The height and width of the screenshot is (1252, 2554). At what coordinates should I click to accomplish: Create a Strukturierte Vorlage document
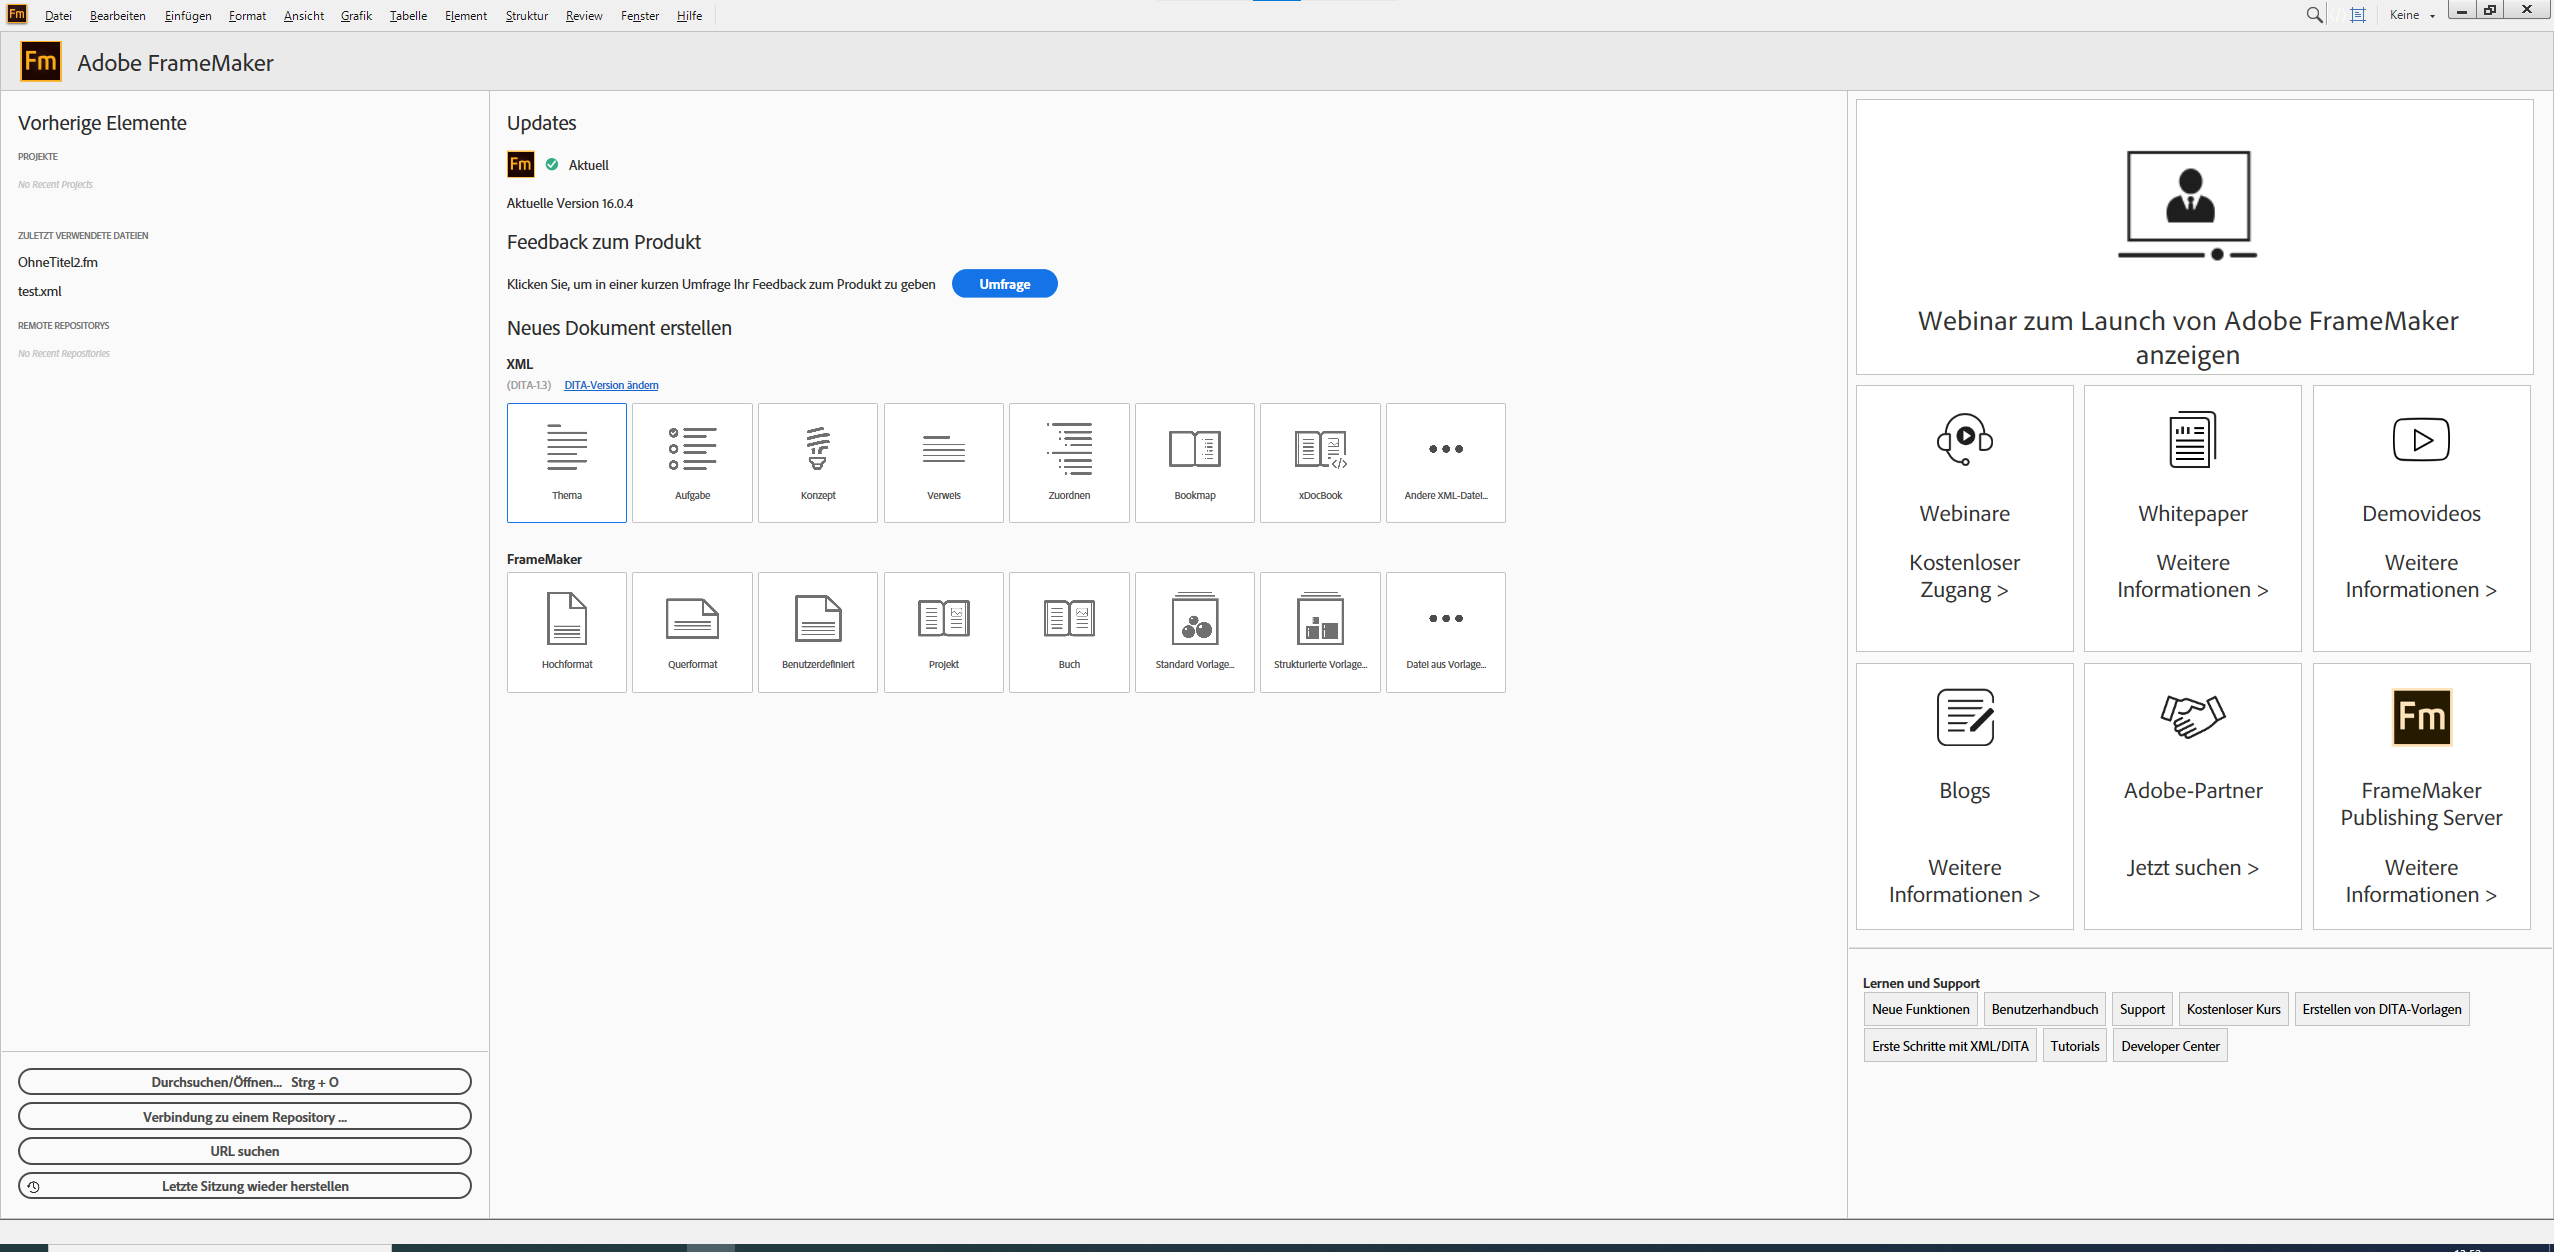point(1319,631)
